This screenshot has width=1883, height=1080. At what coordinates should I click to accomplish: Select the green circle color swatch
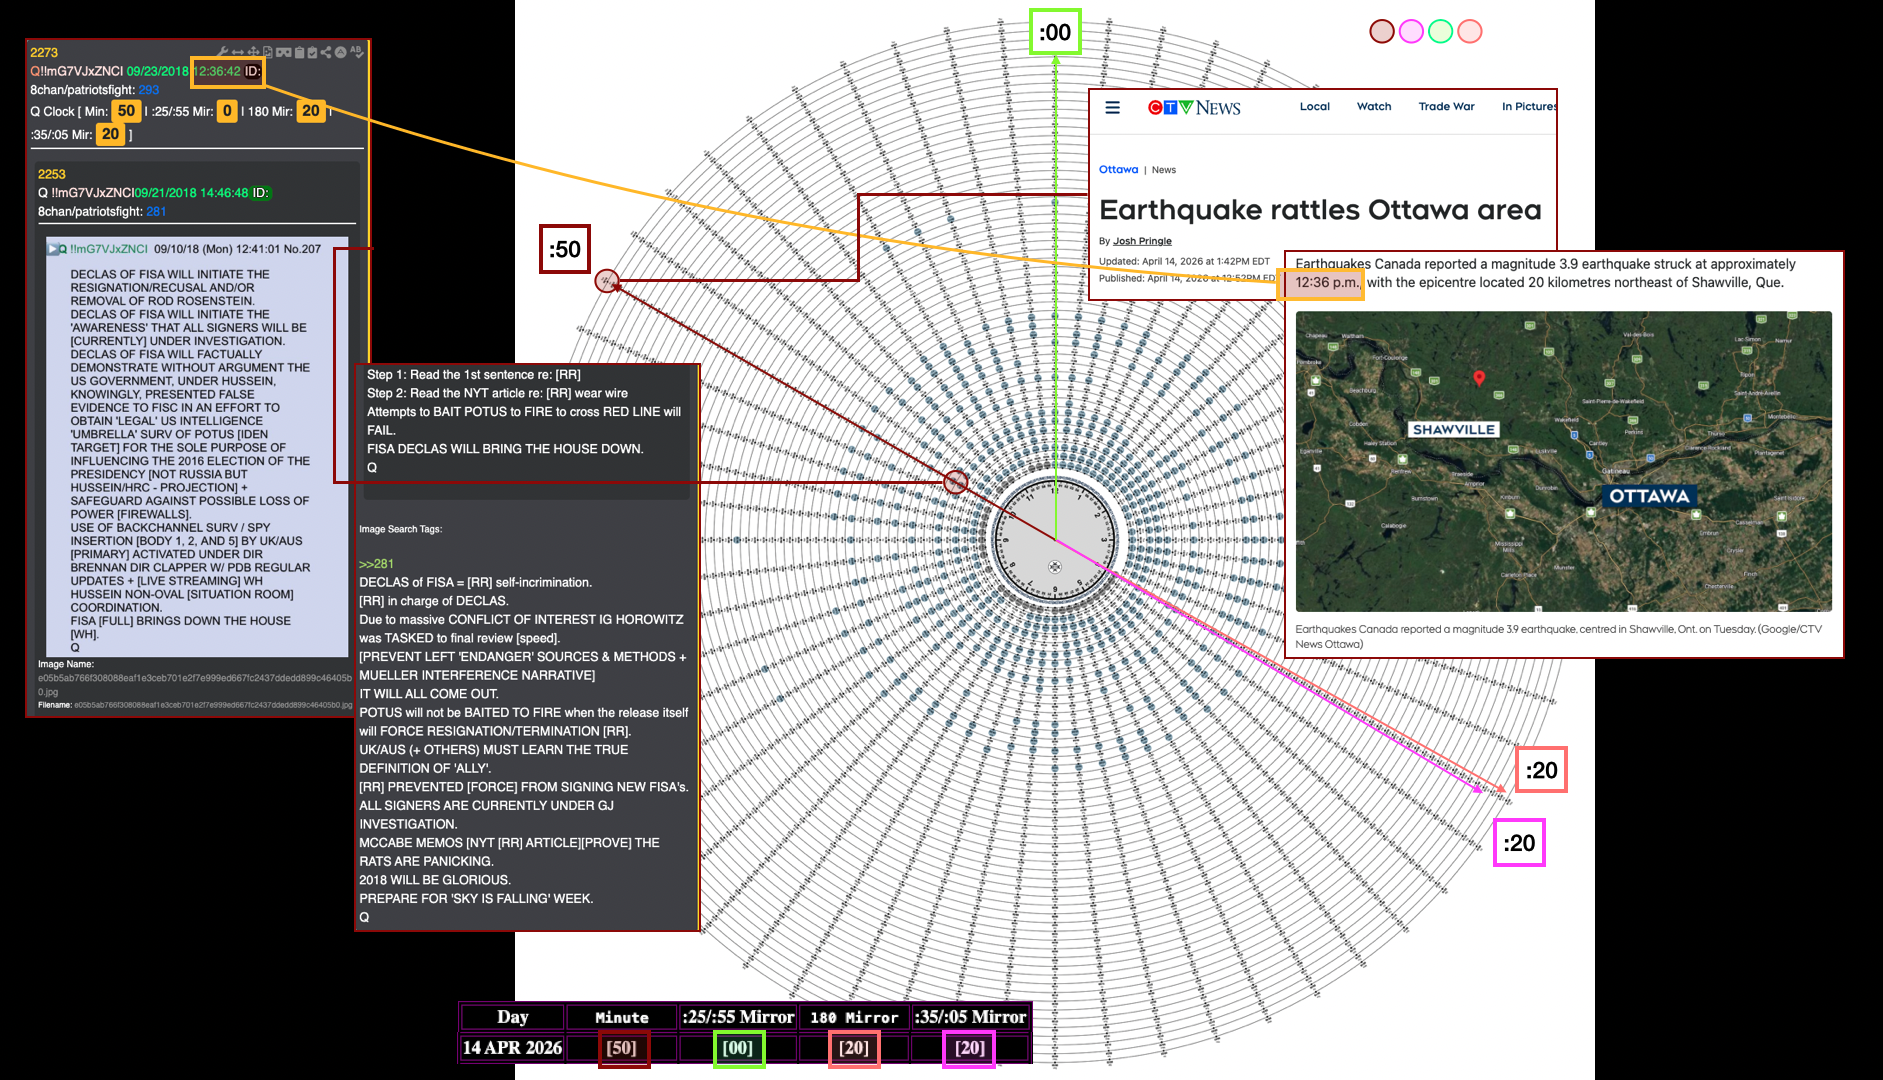point(1440,31)
